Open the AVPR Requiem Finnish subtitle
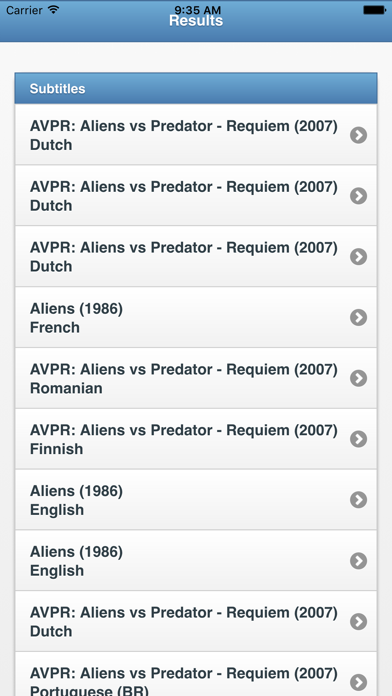 click(x=196, y=439)
